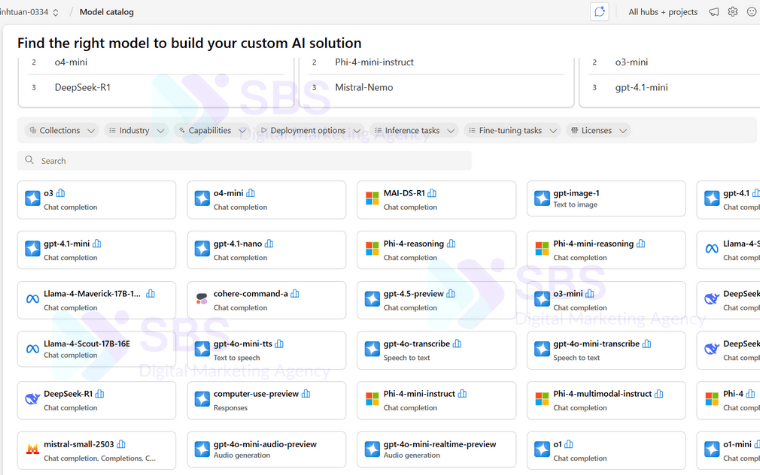Click the benchmark icon next to Phi-4-multimodal-instruct
This screenshot has width=760, height=475.
[659, 394]
